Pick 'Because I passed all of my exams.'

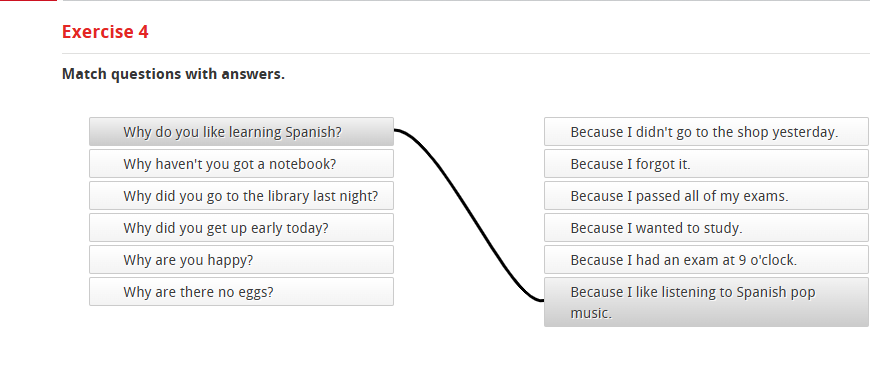[x=706, y=196]
